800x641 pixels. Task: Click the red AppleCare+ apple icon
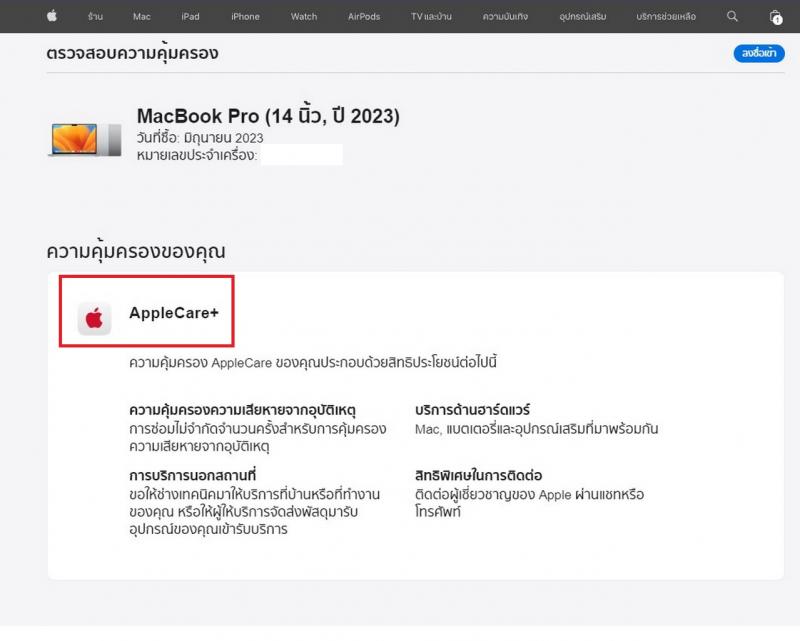point(95,318)
